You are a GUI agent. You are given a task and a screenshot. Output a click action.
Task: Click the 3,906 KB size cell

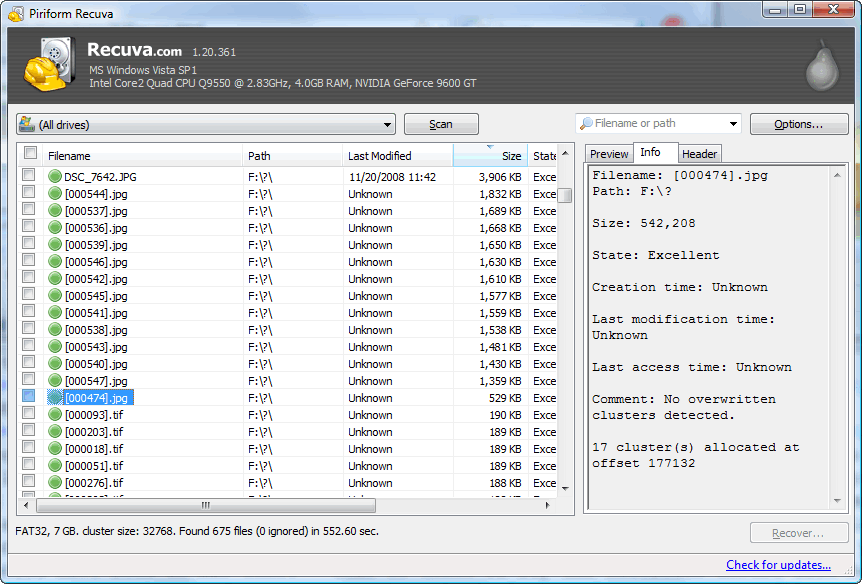[500, 177]
